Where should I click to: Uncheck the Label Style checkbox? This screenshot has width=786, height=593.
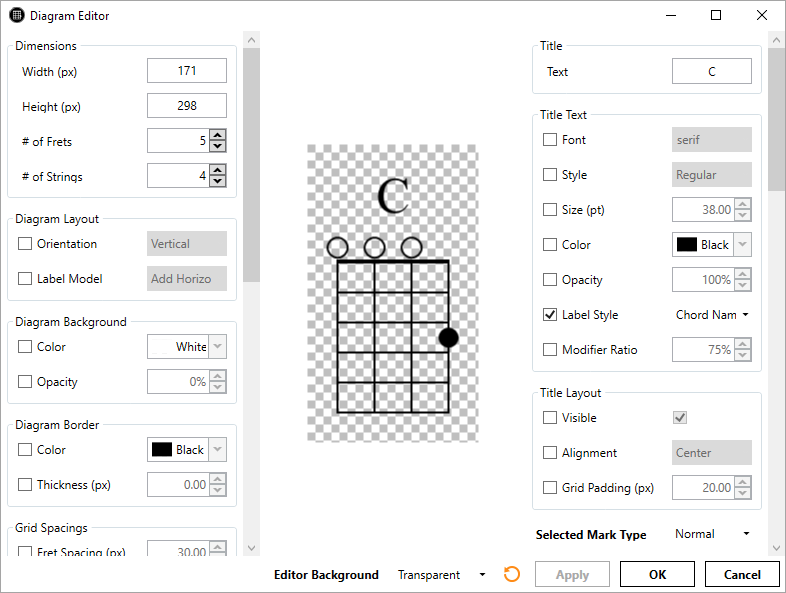(550, 315)
